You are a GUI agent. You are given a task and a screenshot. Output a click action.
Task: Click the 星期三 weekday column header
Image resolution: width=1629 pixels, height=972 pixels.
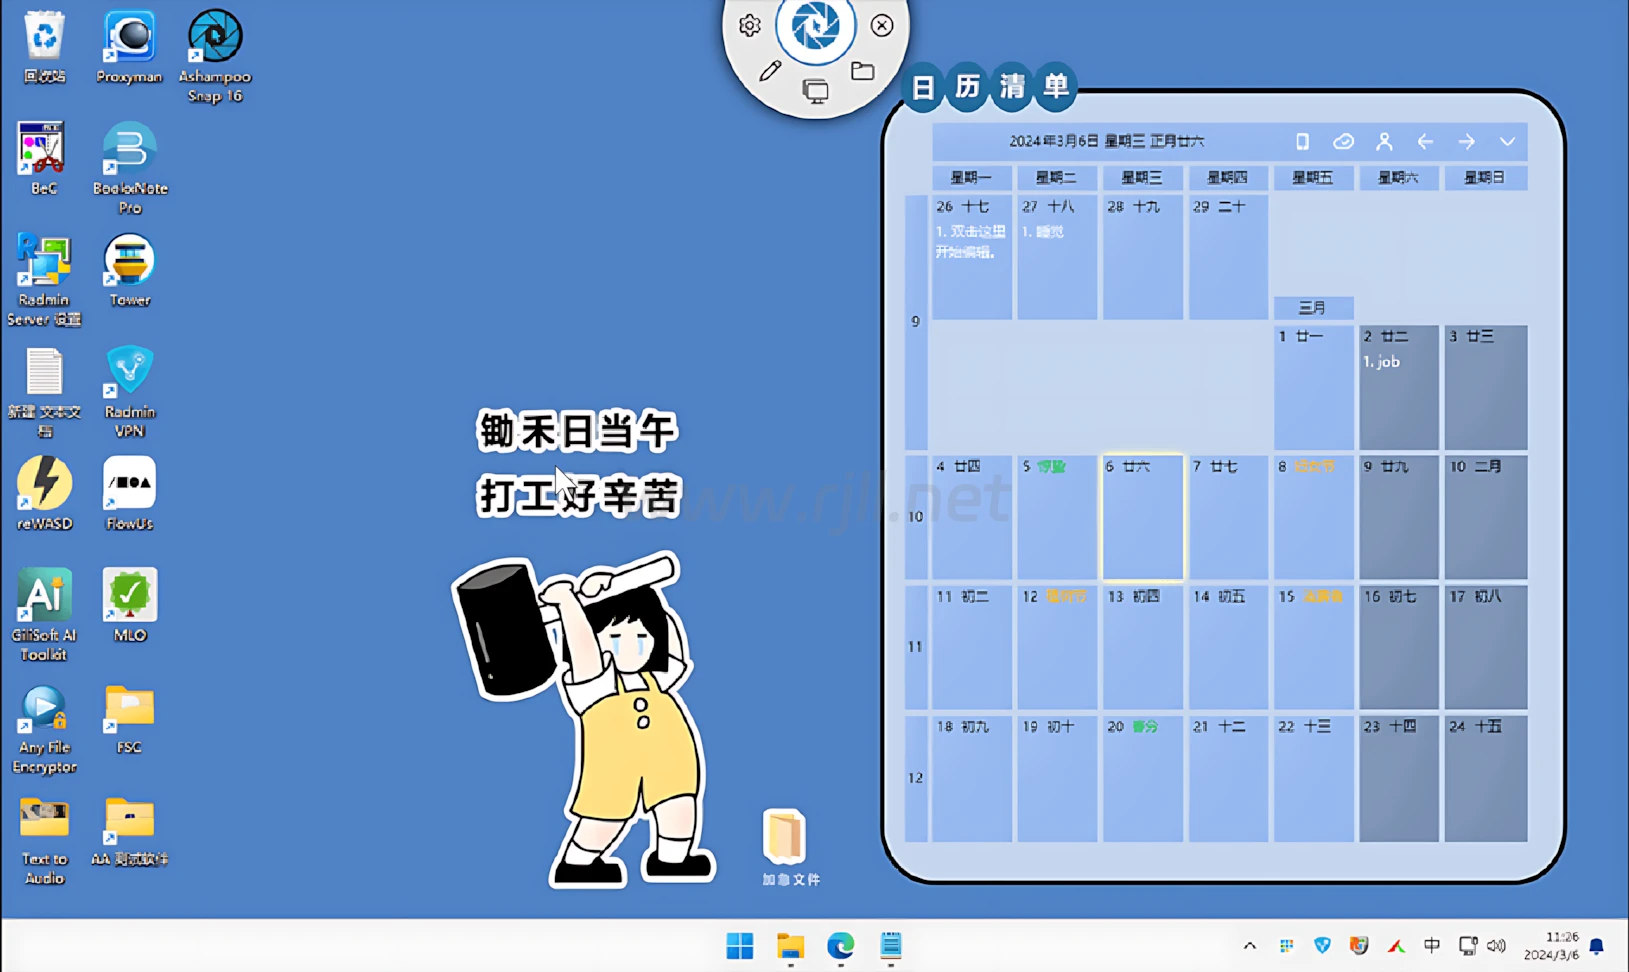[x=1142, y=178]
